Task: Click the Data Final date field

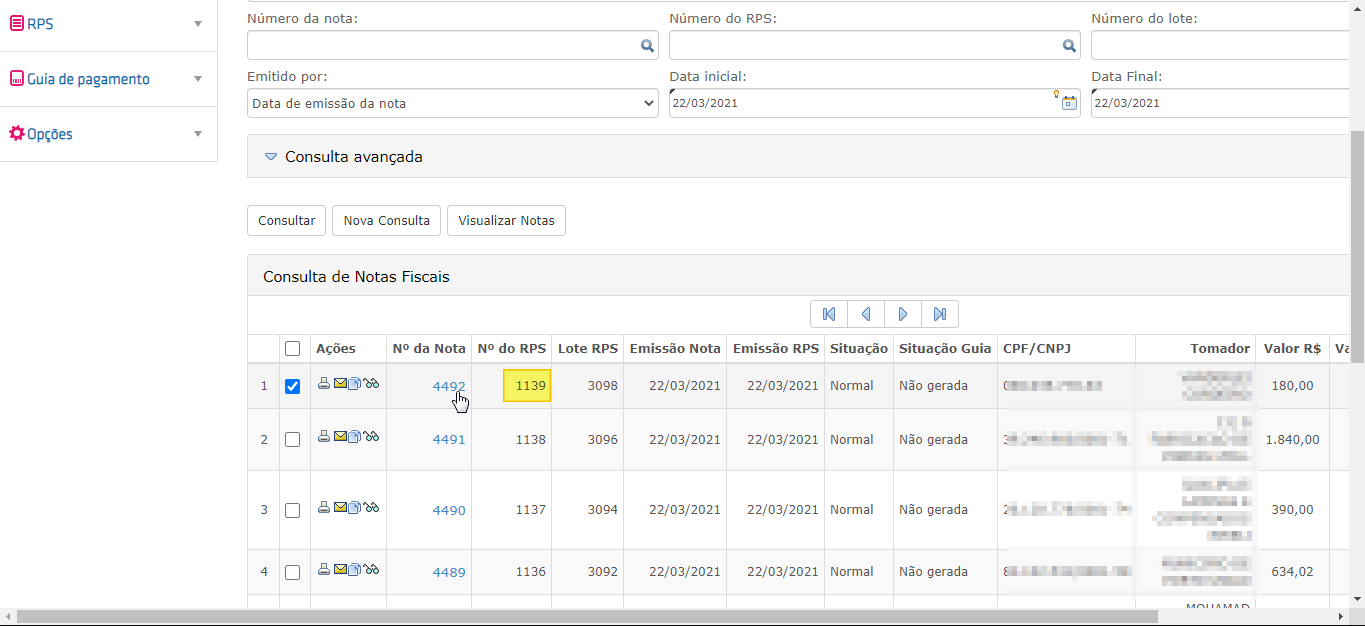Action: (1220, 103)
